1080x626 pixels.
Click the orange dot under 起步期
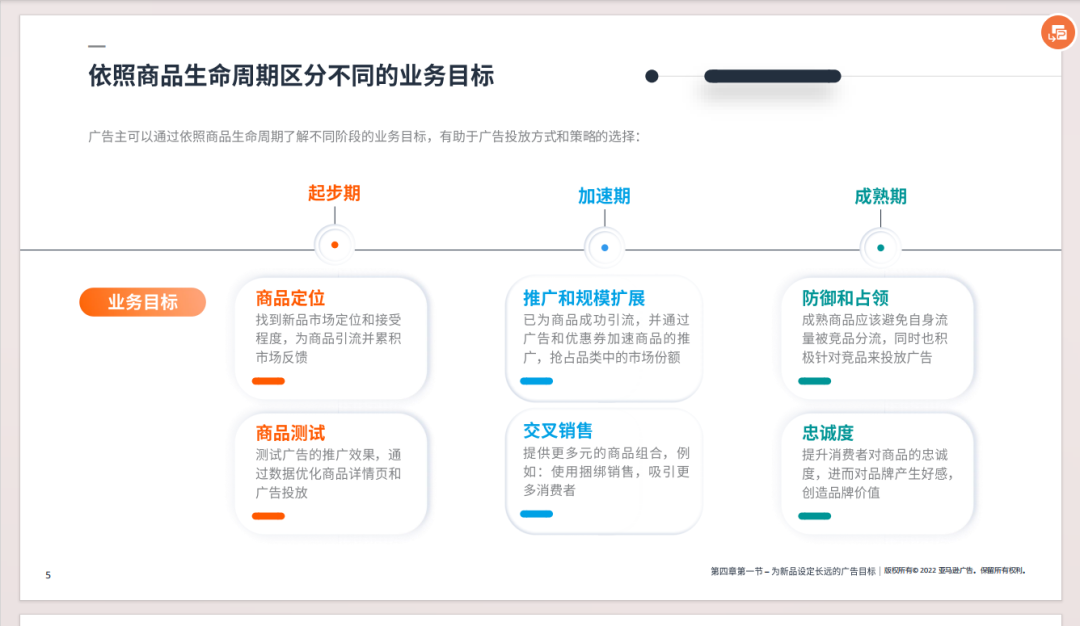[x=334, y=243]
